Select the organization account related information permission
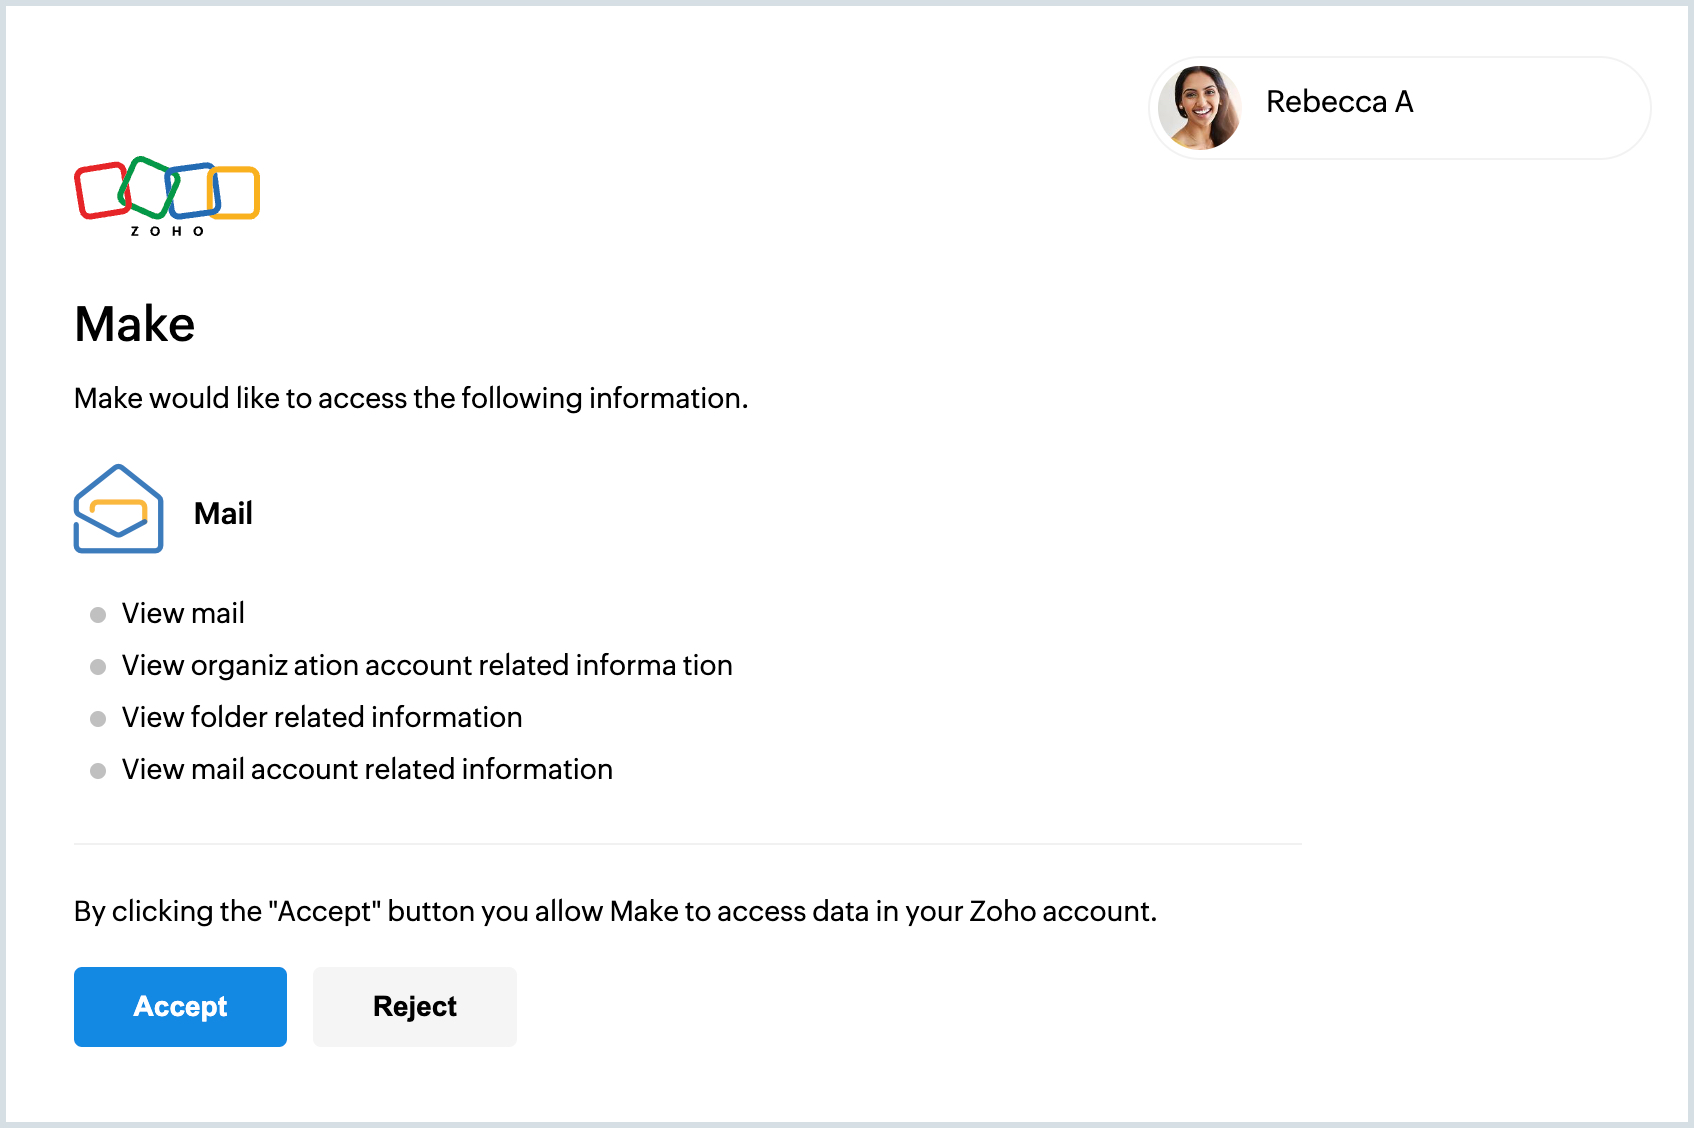Image resolution: width=1694 pixels, height=1128 pixels. (x=427, y=665)
